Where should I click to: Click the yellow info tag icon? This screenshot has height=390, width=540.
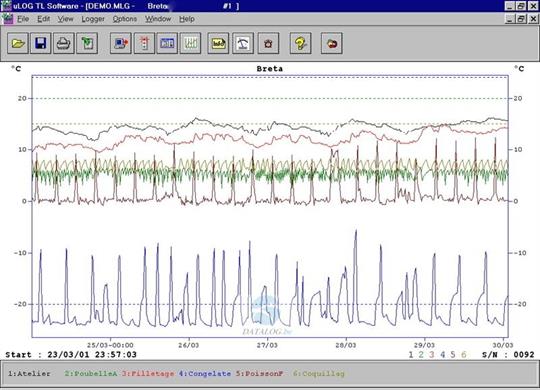(x=218, y=43)
